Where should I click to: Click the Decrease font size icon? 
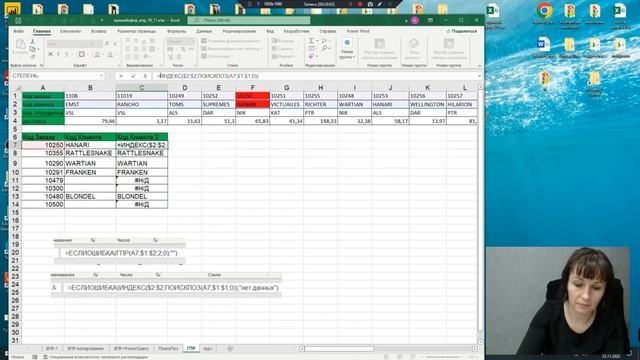[115, 43]
